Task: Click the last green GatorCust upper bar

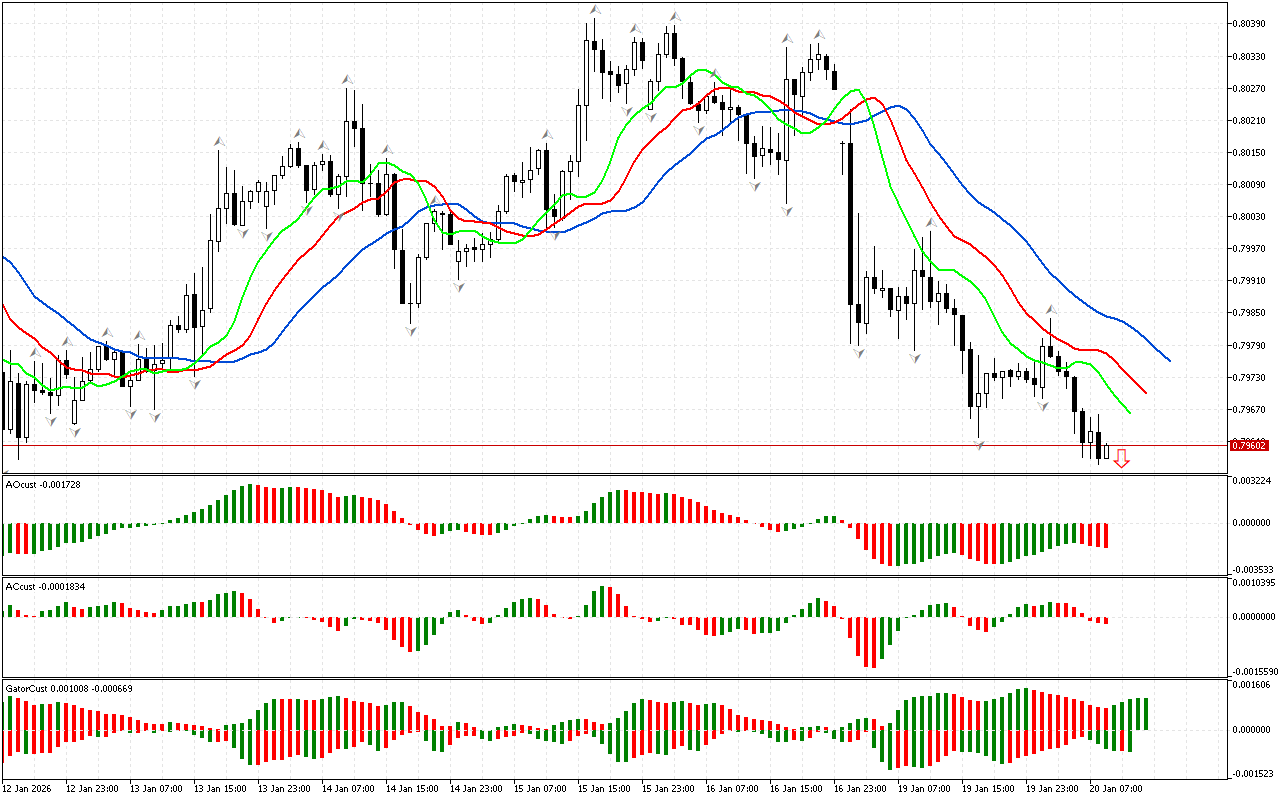Action: pyautogui.click(x=1146, y=714)
